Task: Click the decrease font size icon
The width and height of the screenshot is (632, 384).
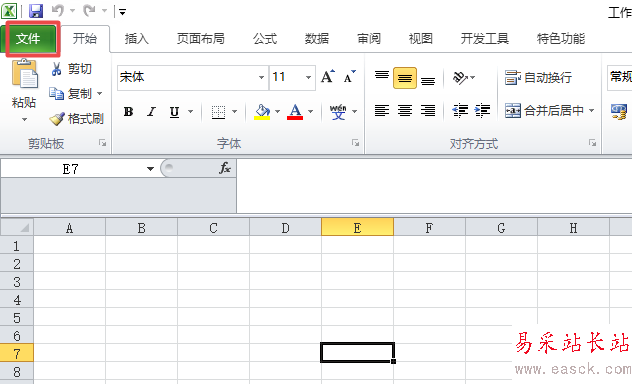Action: click(x=349, y=76)
